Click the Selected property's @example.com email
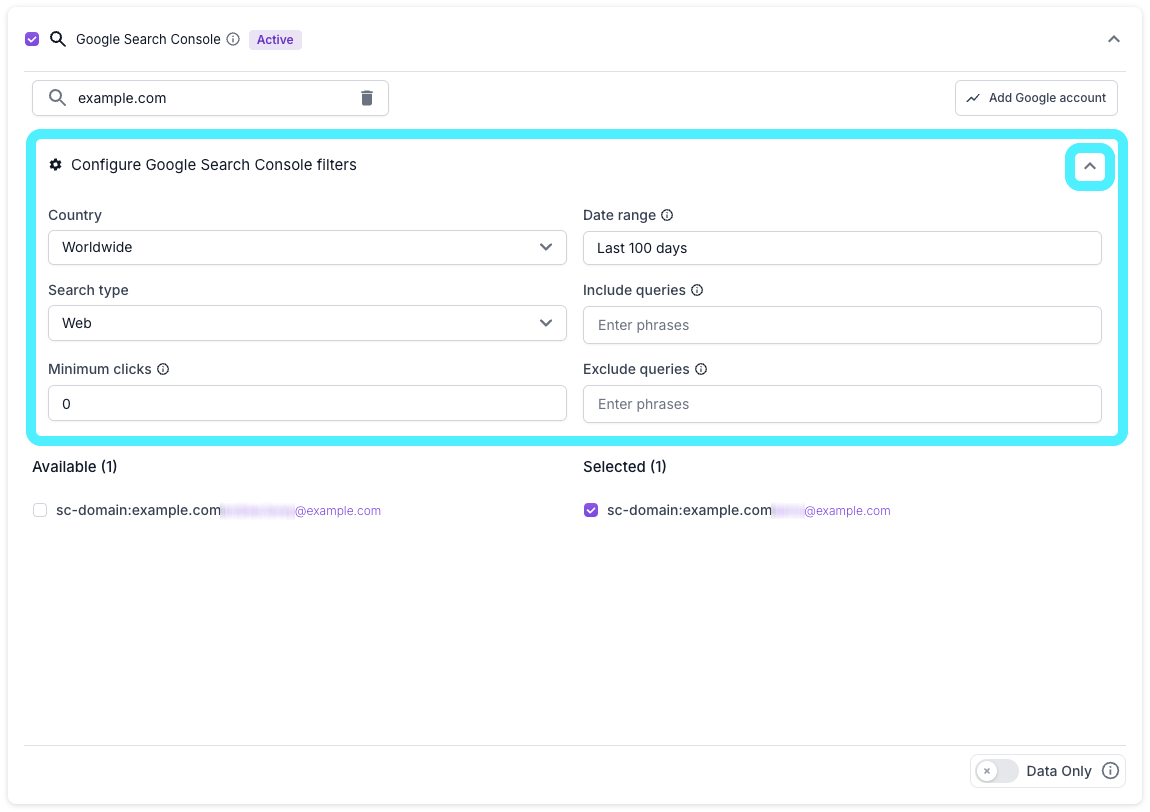The height and width of the screenshot is (812, 1150). pyautogui.click(x=847, y=511)
